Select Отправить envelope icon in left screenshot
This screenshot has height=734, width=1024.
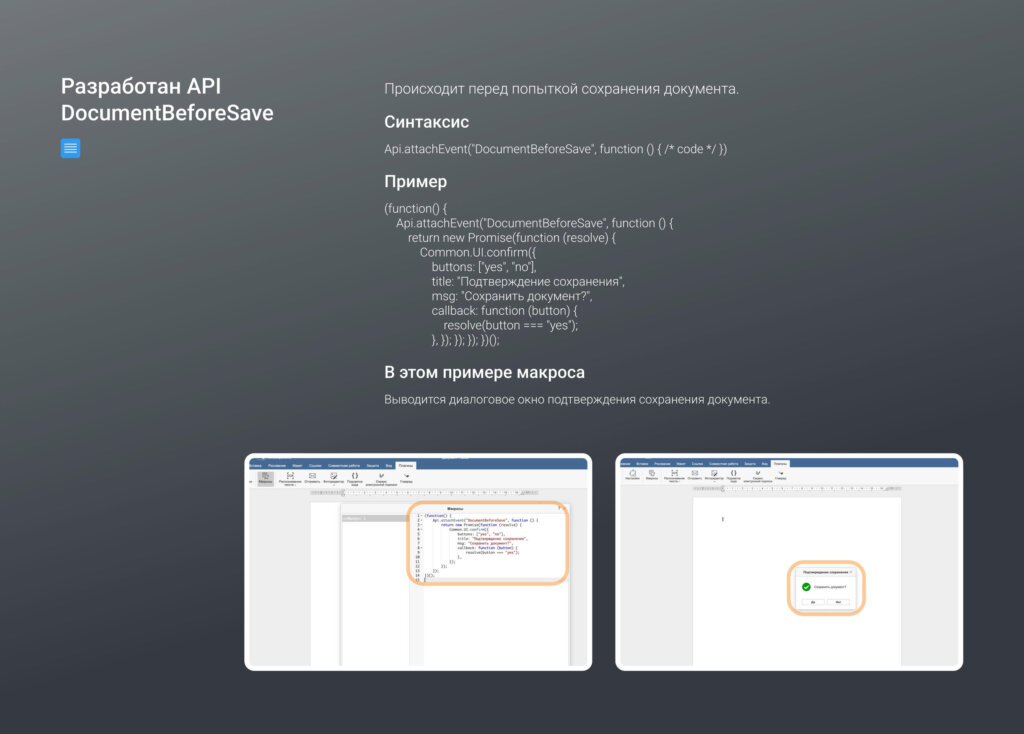tap(312, 477)
